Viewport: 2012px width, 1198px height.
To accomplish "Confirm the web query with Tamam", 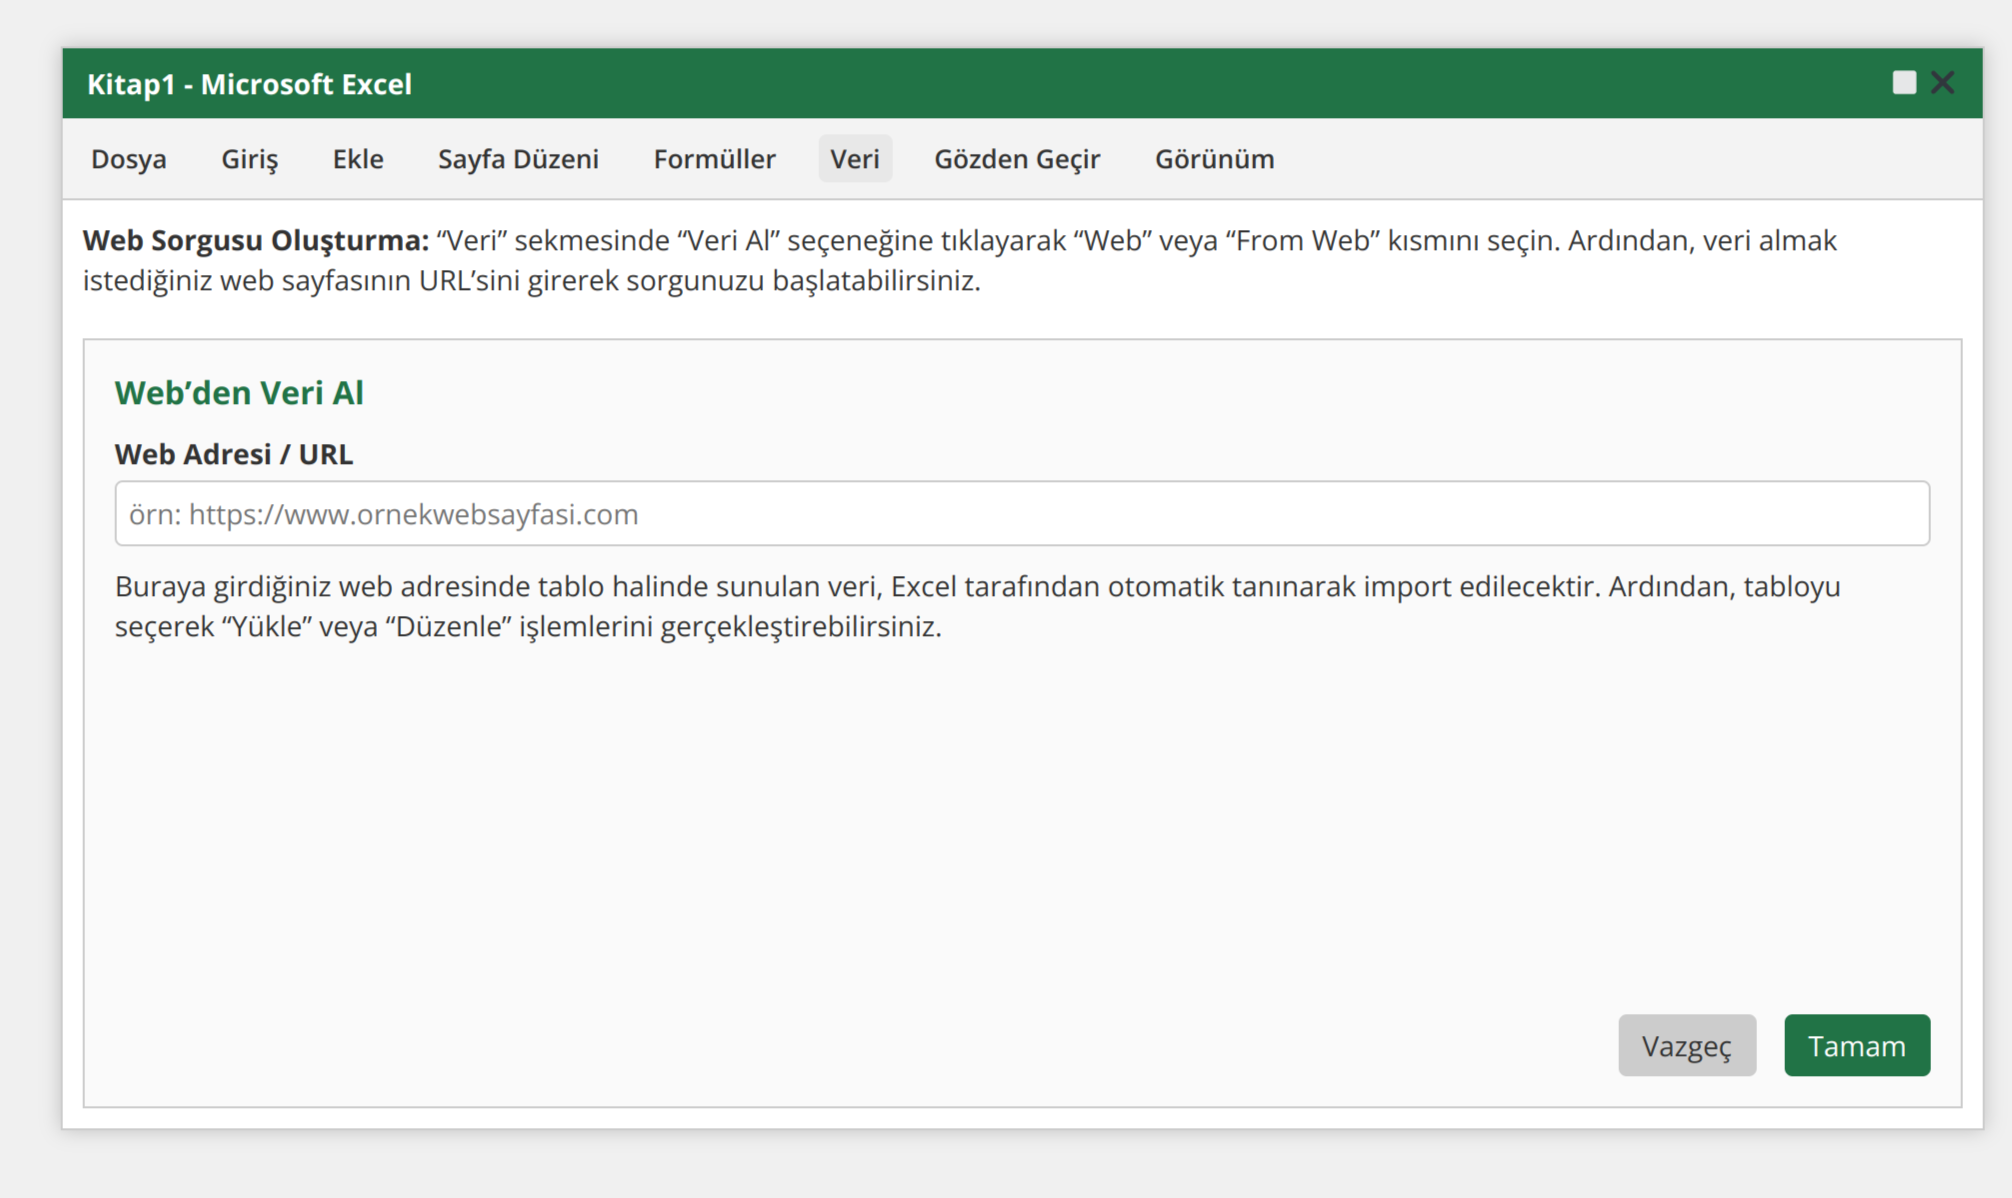I will pos(1857,1045).
